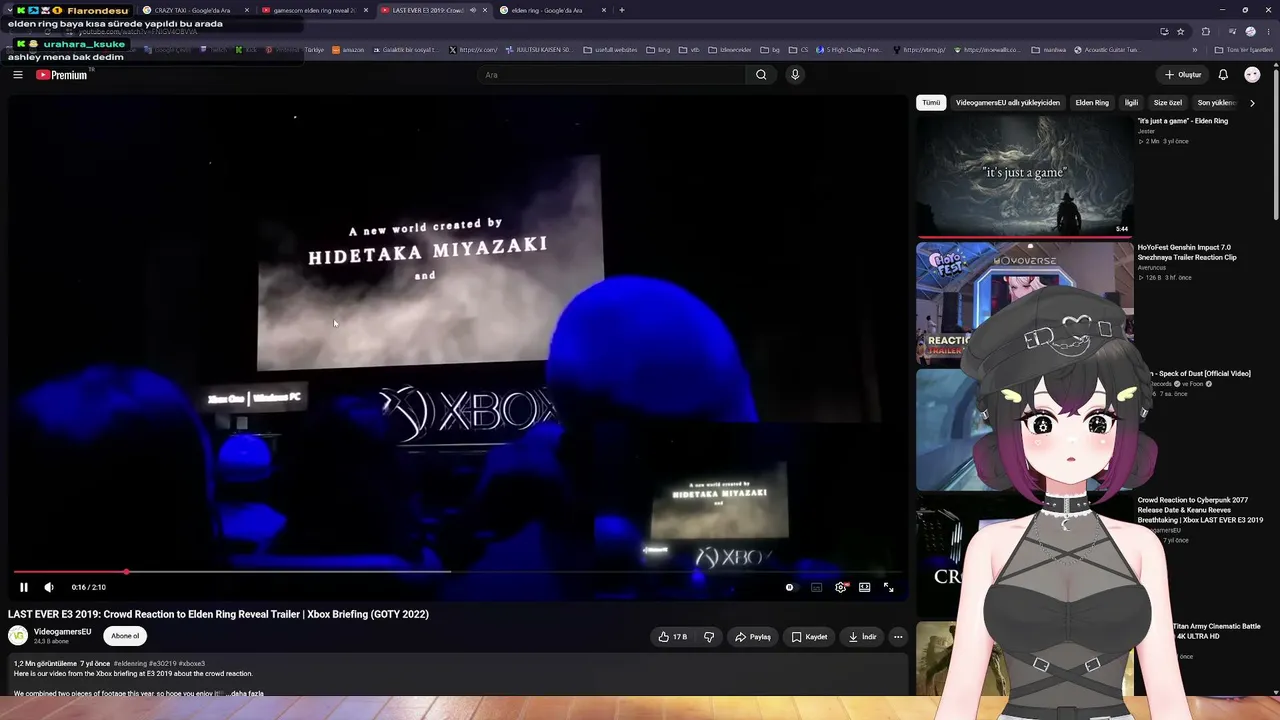
Task: Open the Oluştur create menu
Action: 1183,75
